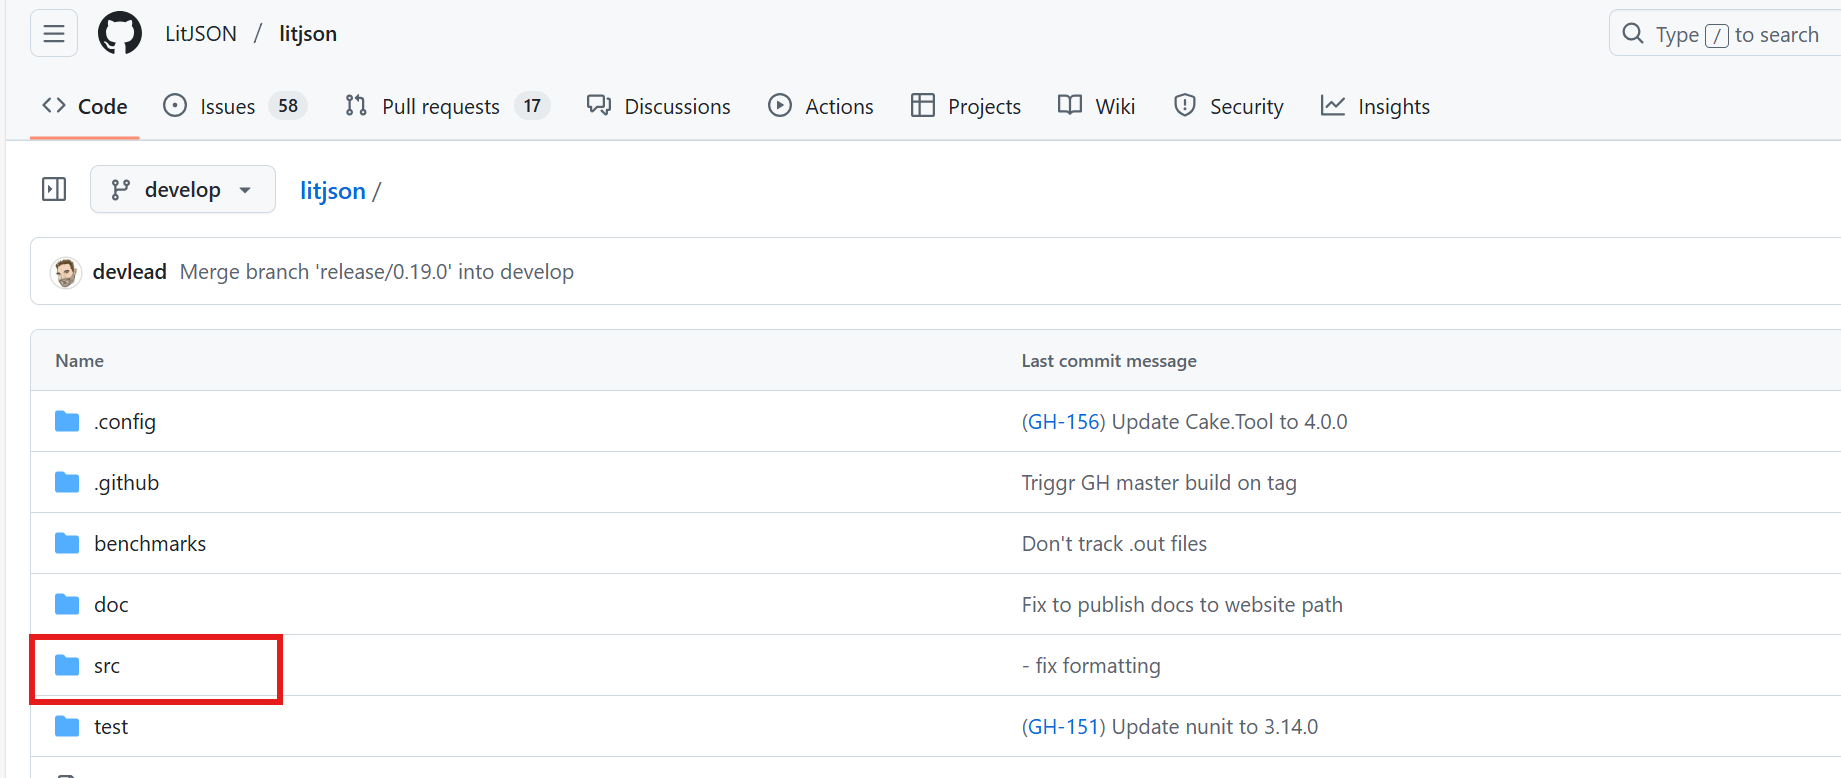Viewport: 1841px width, 778px height.
Task: Open the .github folder
Action: [x=127, y=483]
